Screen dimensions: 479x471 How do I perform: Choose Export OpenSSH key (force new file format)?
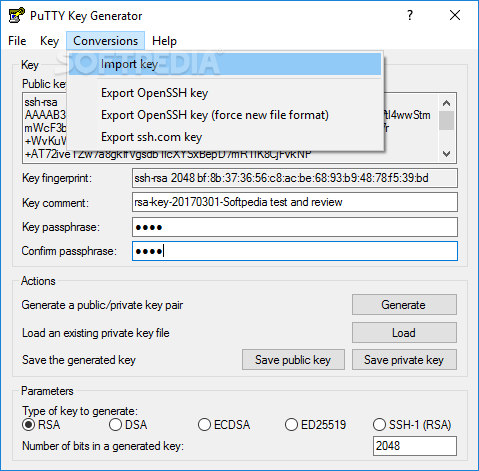click(x=225, y=115)
